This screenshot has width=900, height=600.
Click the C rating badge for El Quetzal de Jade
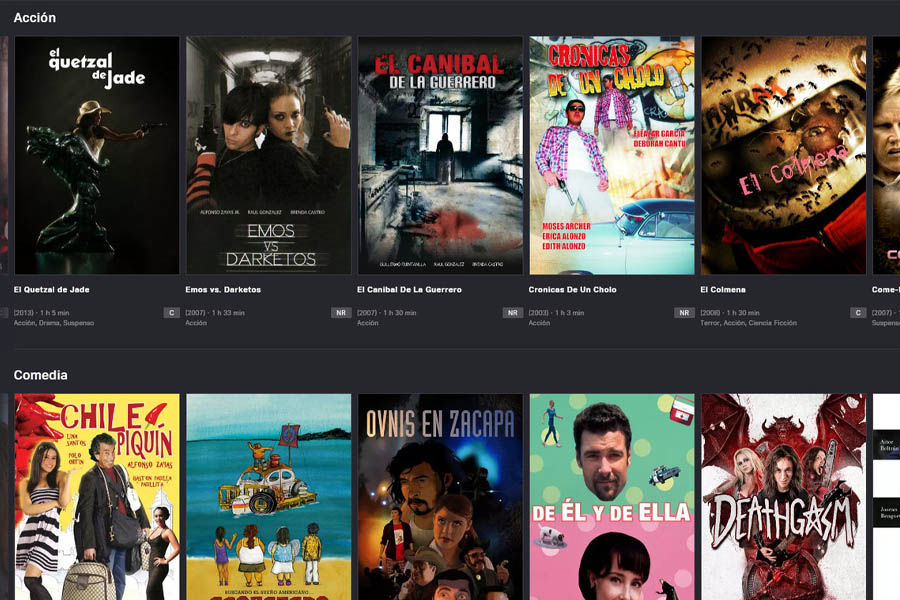pos(171,313)
